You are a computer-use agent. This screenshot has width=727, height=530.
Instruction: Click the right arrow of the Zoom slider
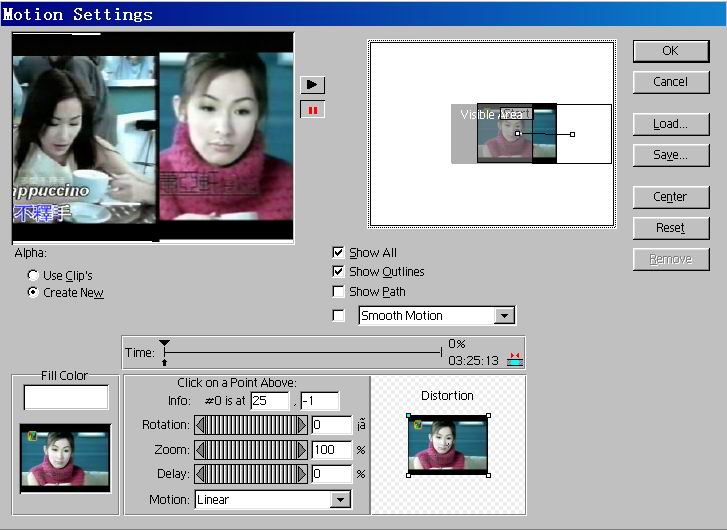click(301, 449)
